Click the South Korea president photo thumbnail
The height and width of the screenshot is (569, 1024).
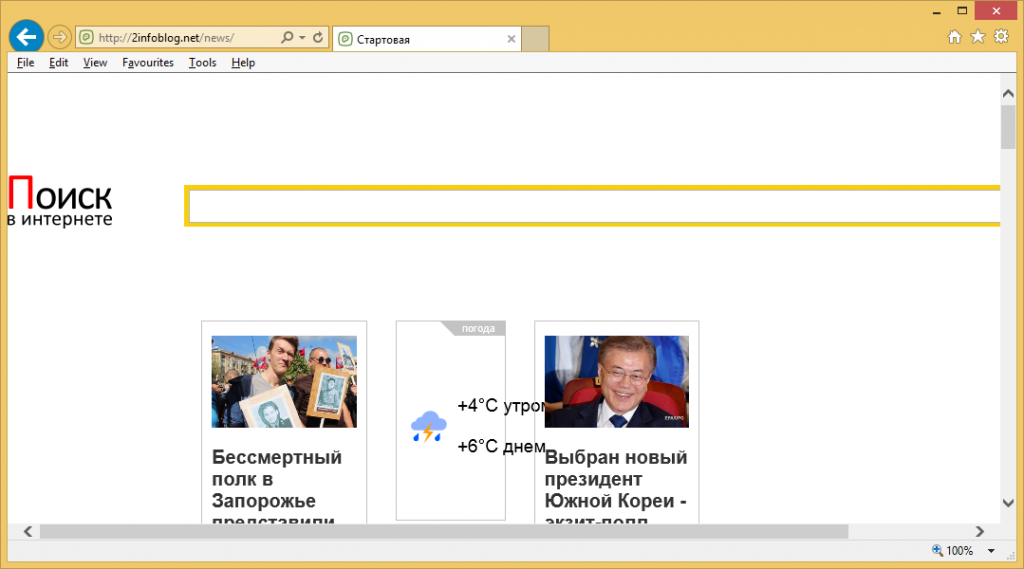[x=616, y=381]
